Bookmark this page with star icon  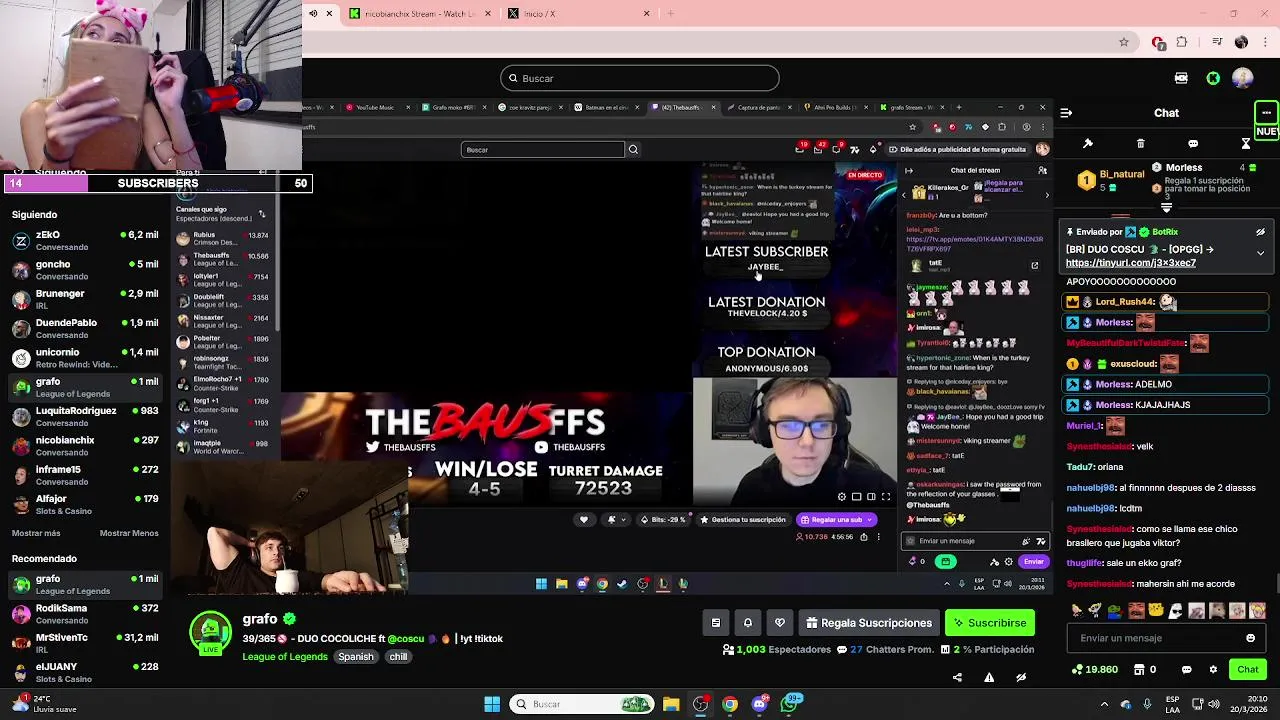point(1124,42)
